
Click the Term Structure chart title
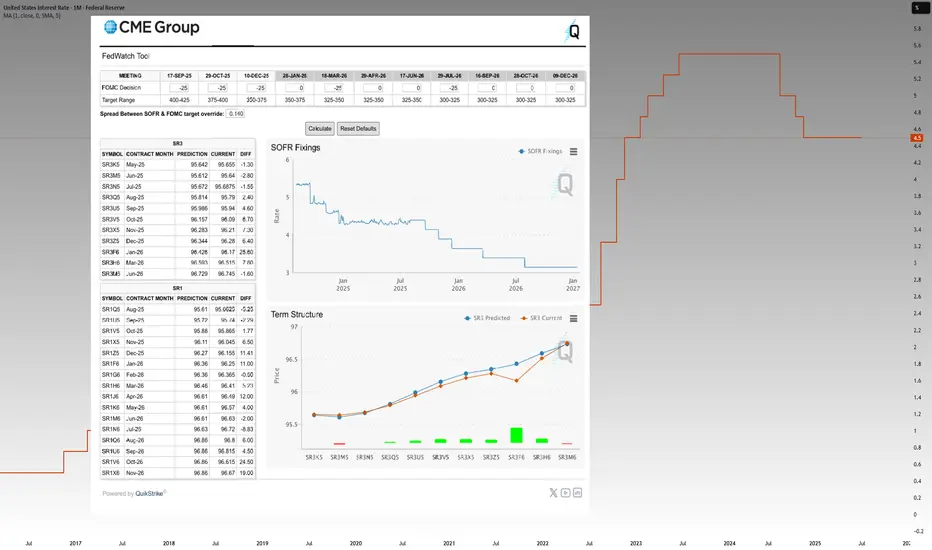297,315
